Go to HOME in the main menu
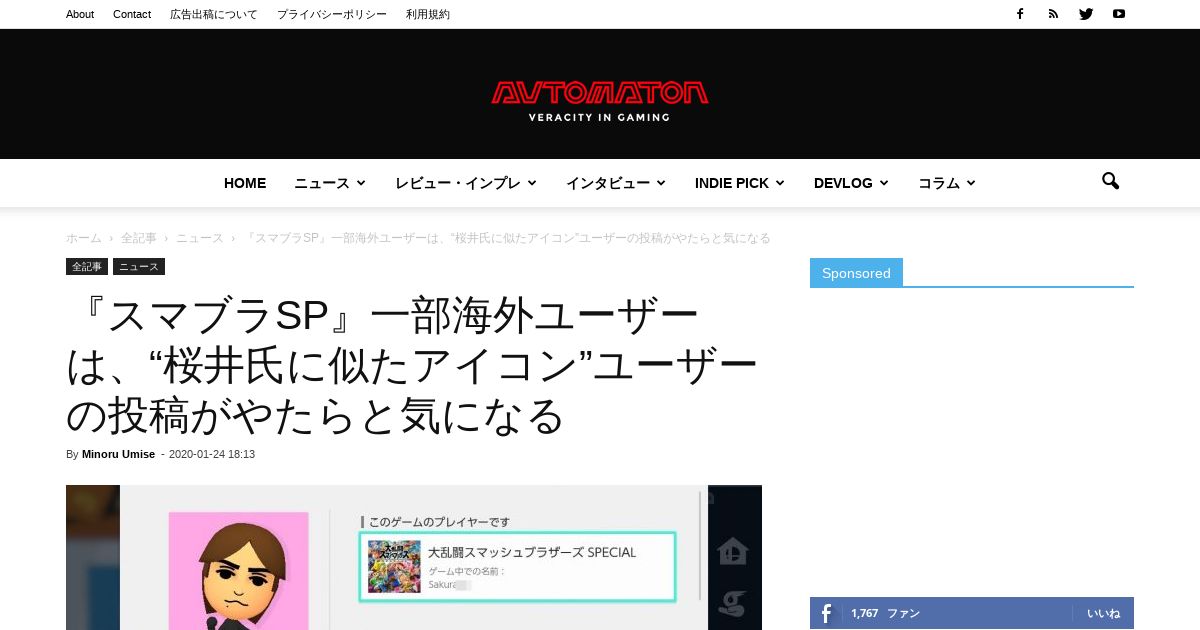This screenshot has height=630, width=1200. coord(245,183)
